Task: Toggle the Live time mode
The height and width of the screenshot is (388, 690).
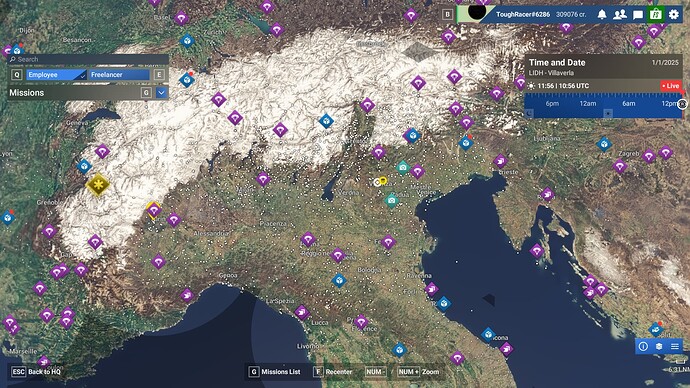Action: [x=671, y=86]
